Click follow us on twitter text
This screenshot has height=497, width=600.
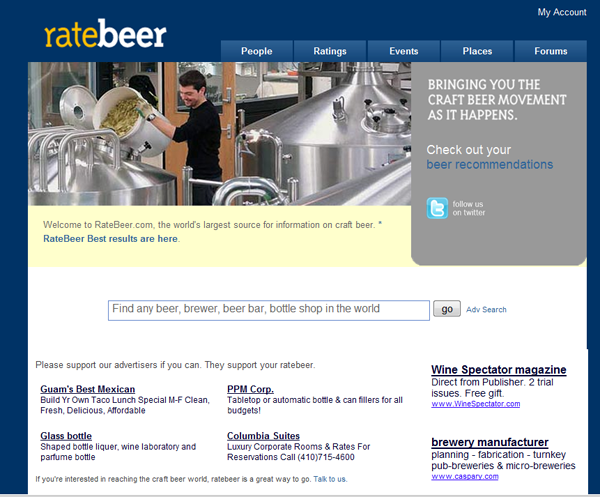pyautogui.click(x=469, y=209)
